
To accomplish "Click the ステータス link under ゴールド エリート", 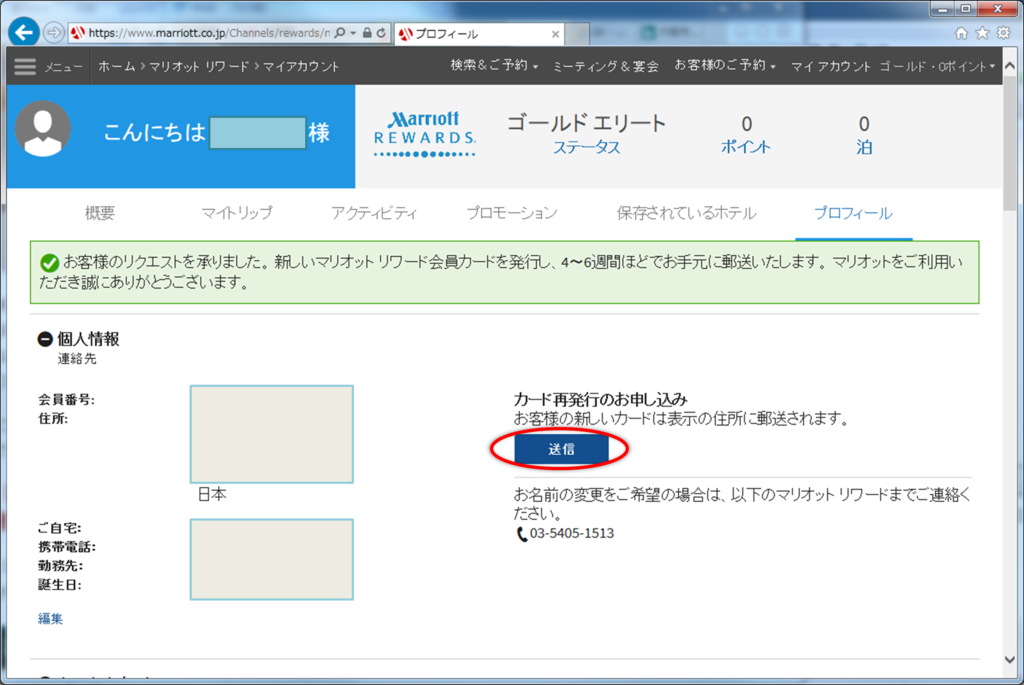I will point(586,148).
